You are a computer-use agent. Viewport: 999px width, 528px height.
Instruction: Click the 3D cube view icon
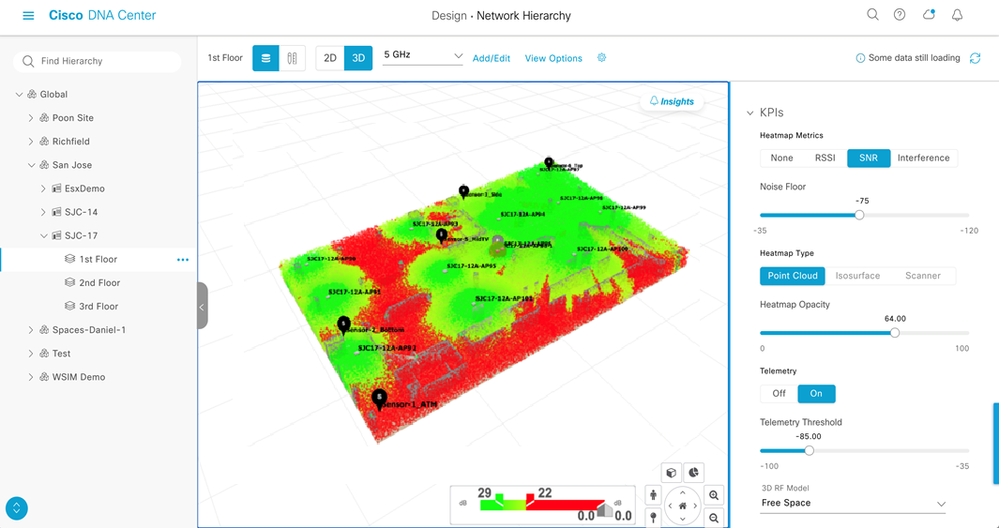click(671, 473)
